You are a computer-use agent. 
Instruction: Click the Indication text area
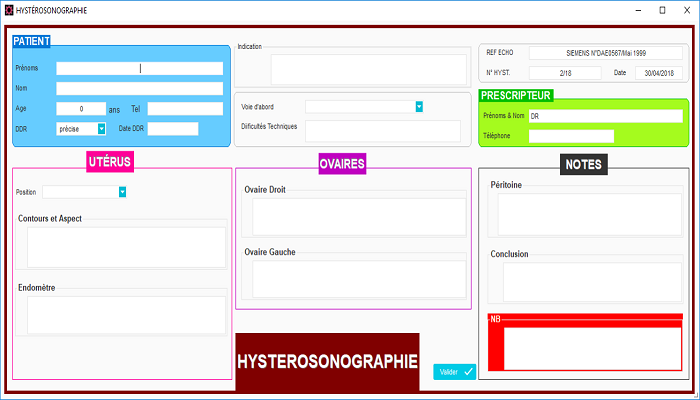click(x=368, y=69)
